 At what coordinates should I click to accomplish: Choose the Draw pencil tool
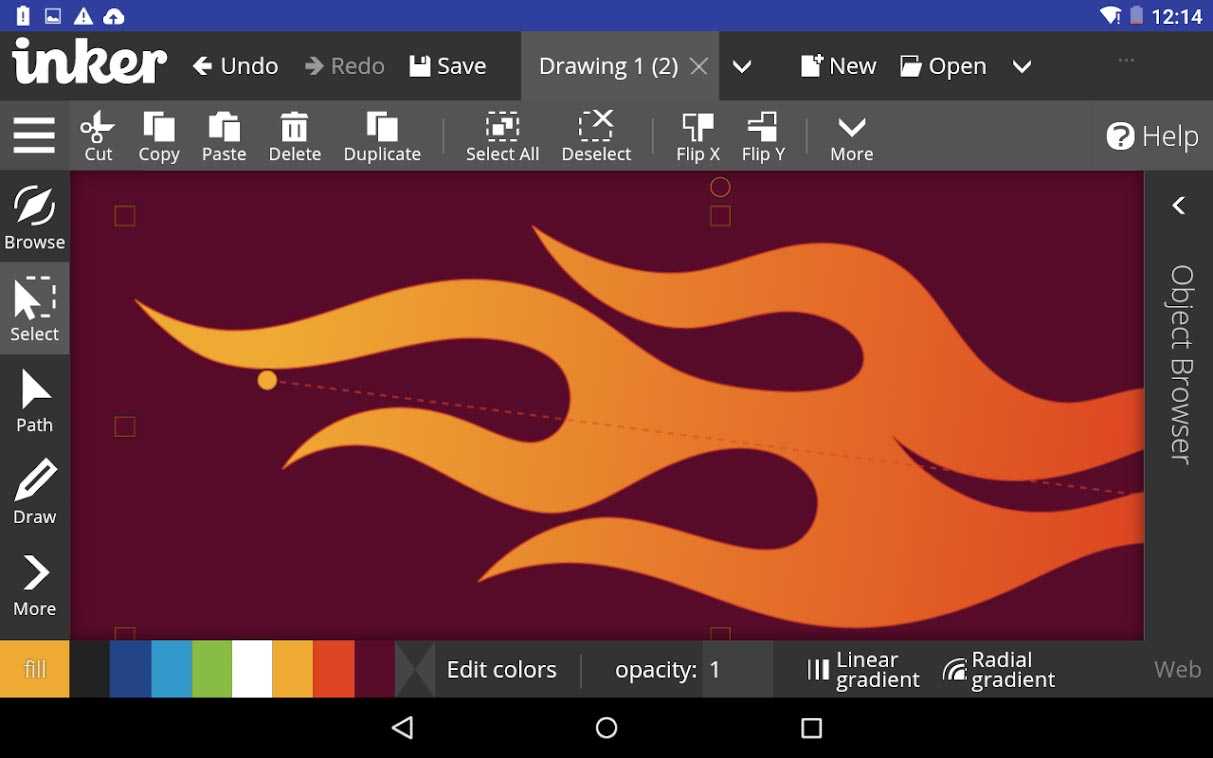coord(35,492)
